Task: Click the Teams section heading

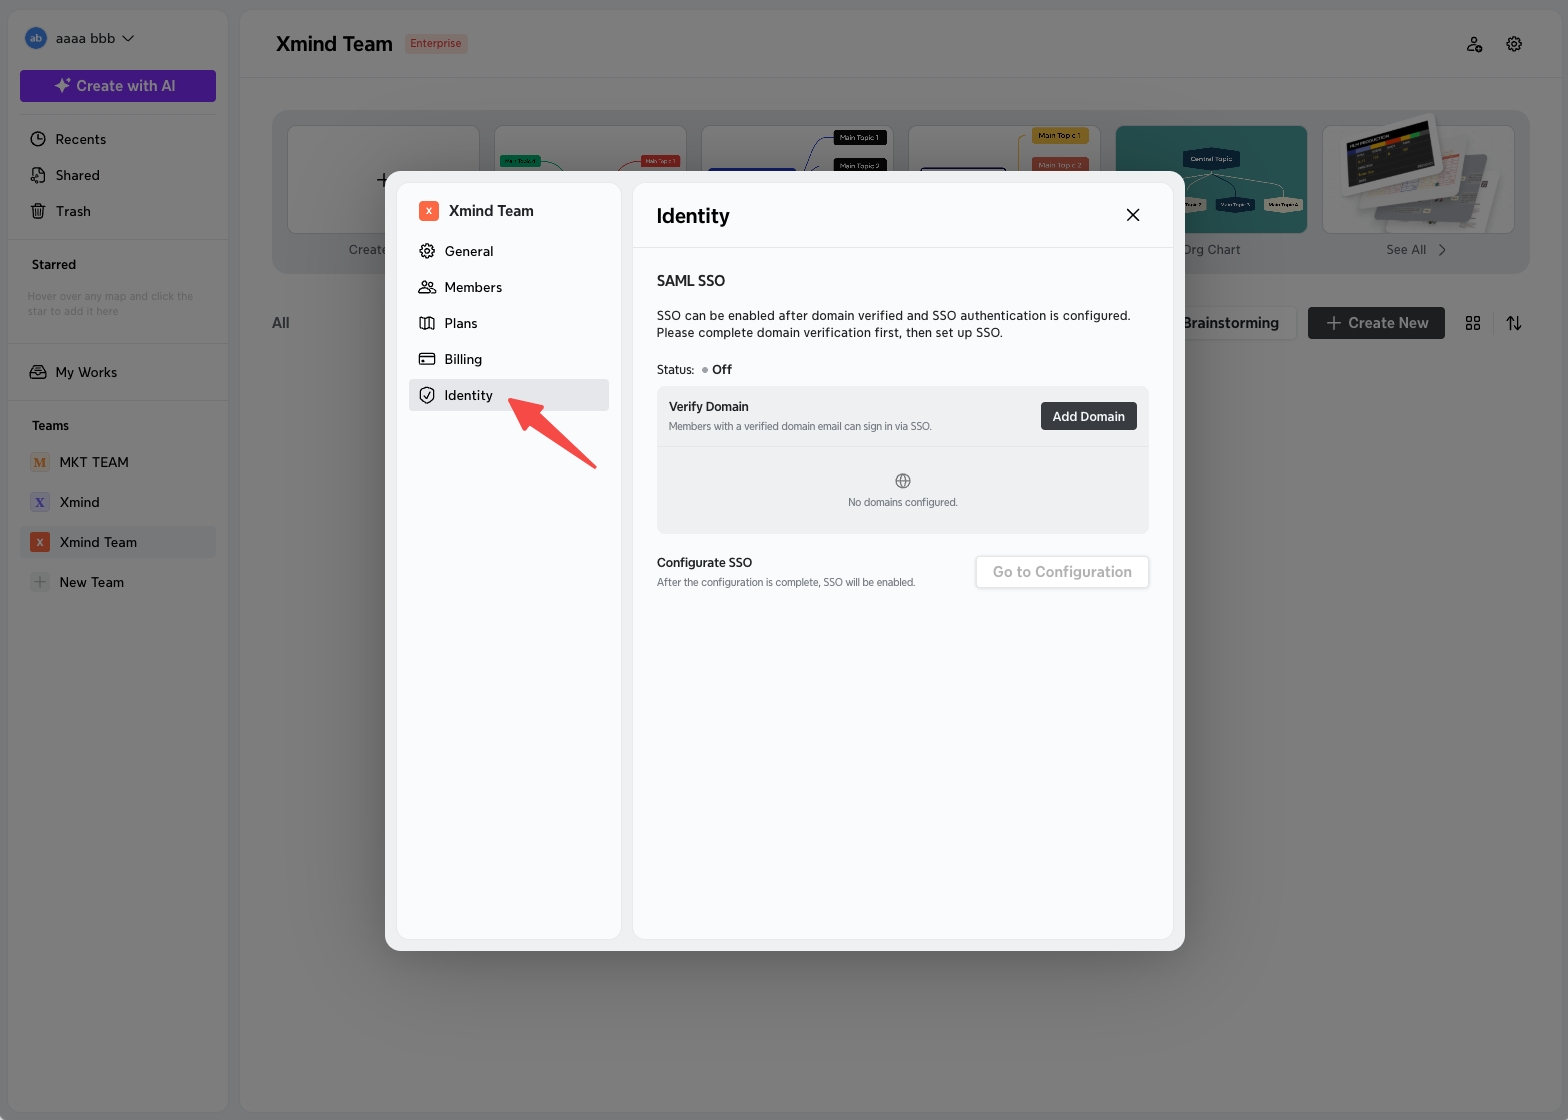Action: coord(51,426)
